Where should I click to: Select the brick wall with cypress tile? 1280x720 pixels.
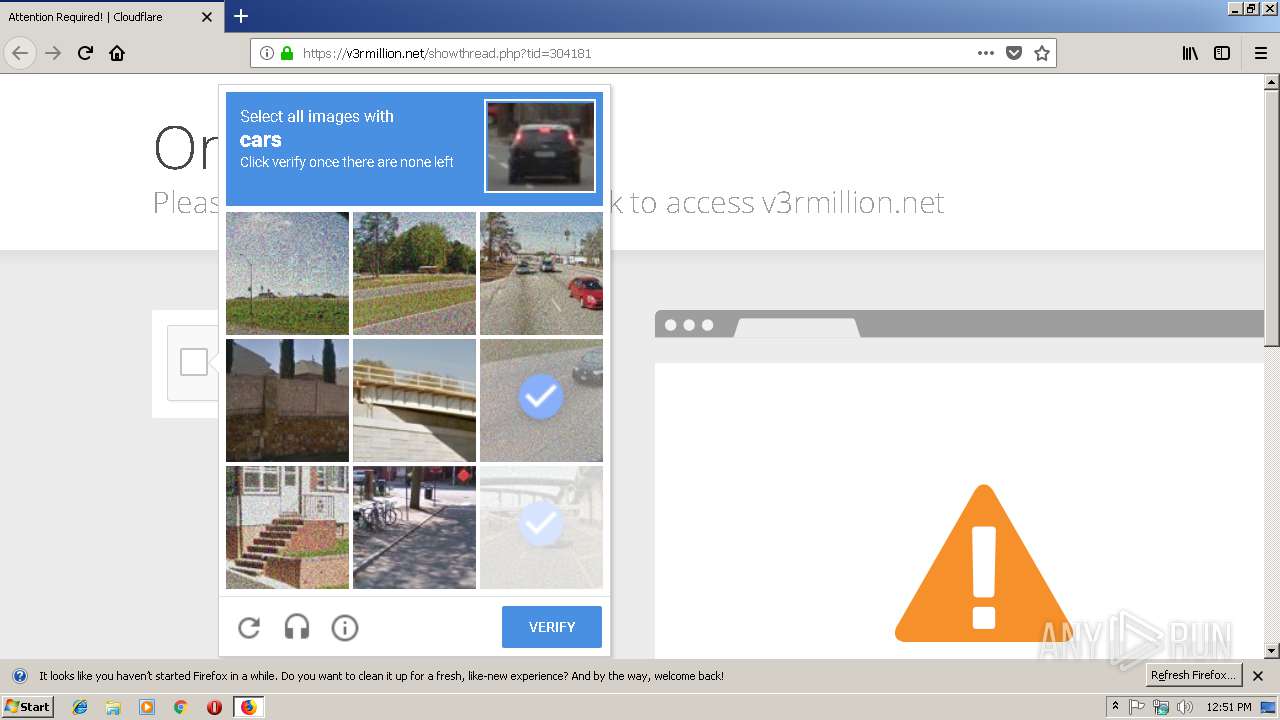(287, 400)
